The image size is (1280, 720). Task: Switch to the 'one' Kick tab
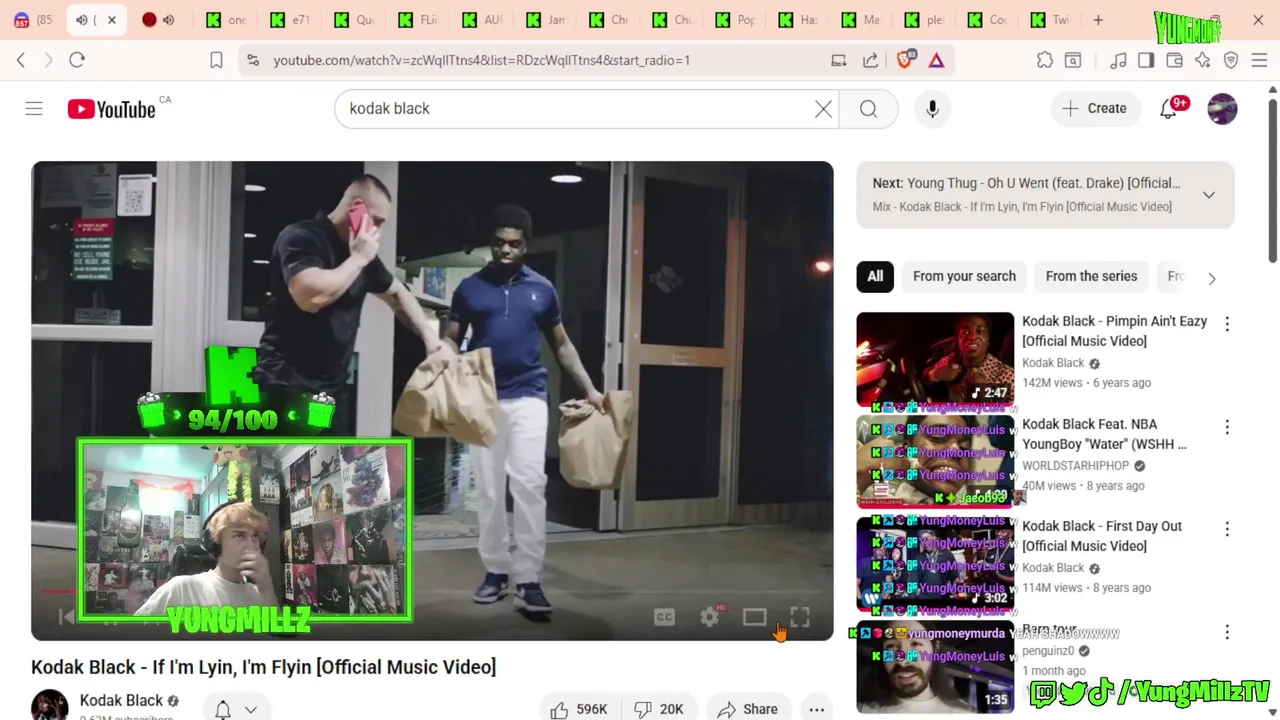[225, 20]
